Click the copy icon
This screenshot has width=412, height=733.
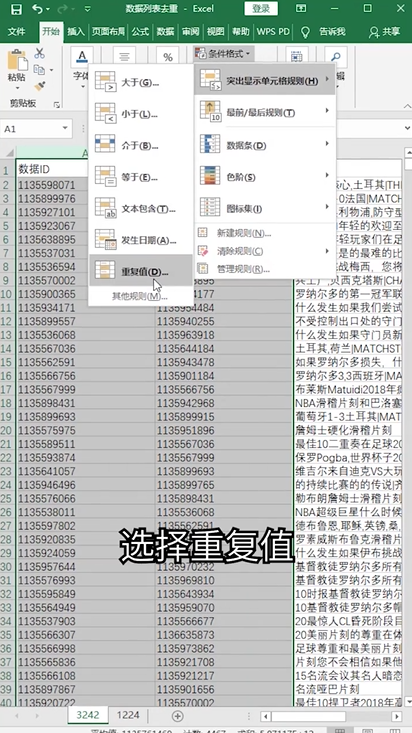[39, 70]
